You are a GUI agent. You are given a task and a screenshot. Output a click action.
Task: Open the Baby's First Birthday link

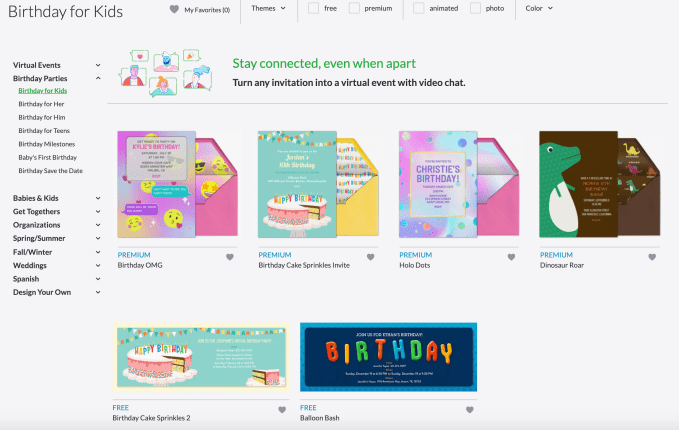coord(48,157)
